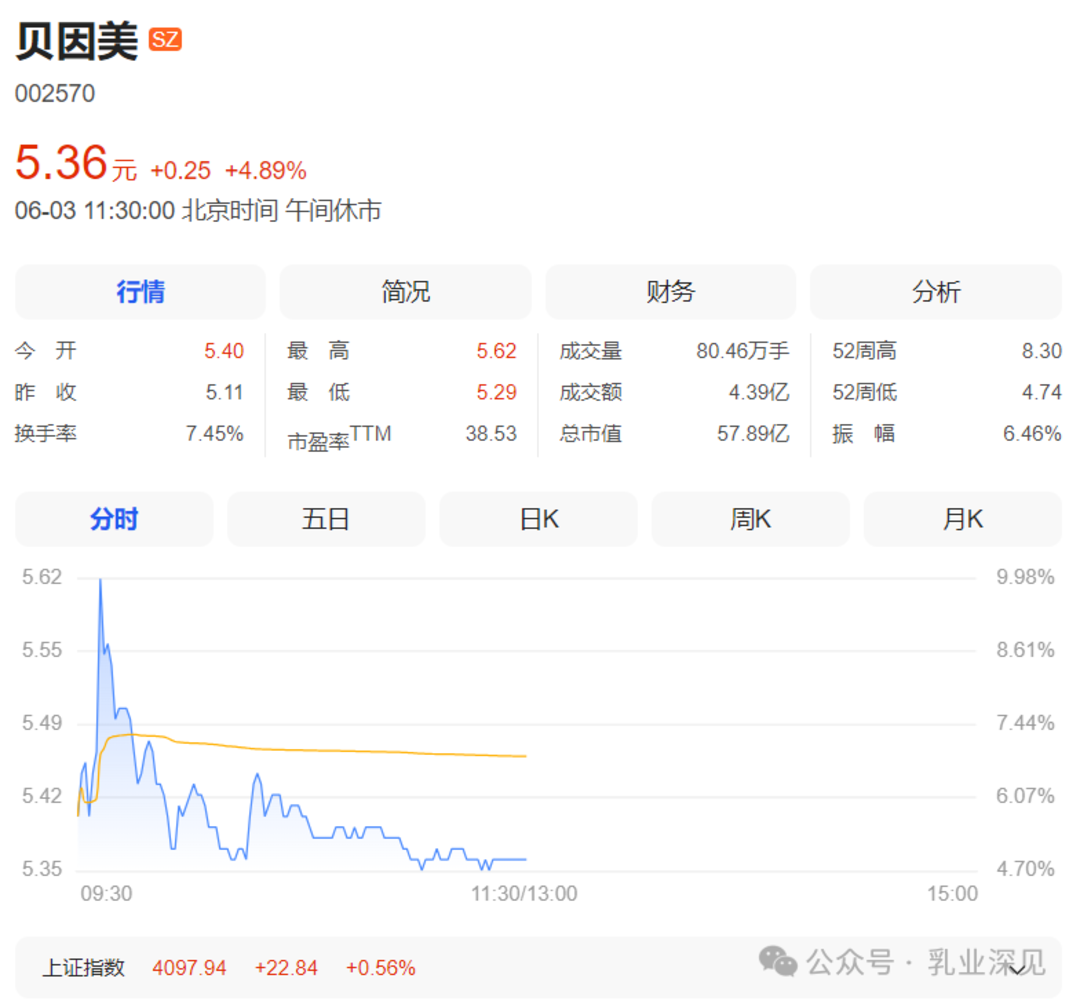Image resolution: width=1080 pixels, height=1004 pixels.
Task: Click the stock code 002570
Action: click(x=55, y=94)
